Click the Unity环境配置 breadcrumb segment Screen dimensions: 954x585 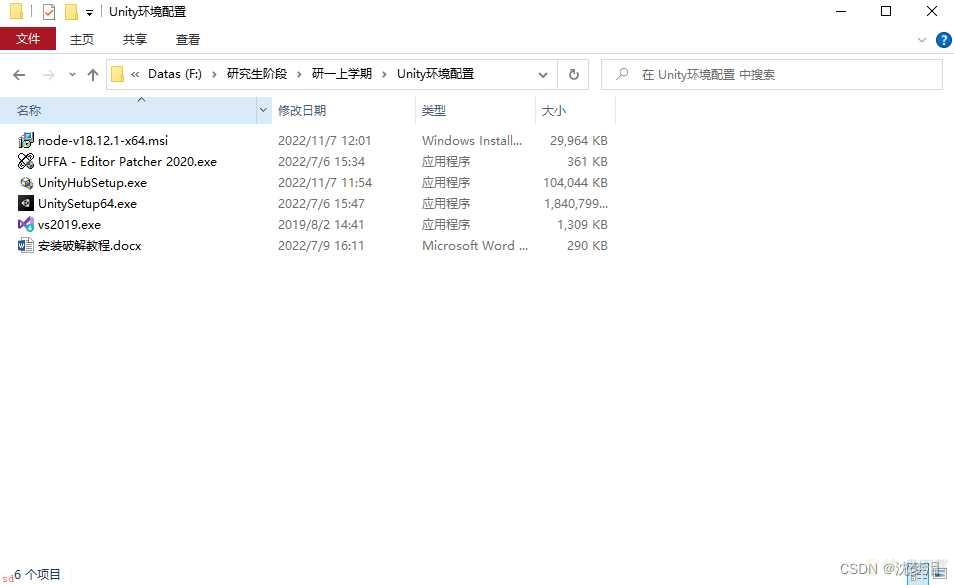coord(436,74)
